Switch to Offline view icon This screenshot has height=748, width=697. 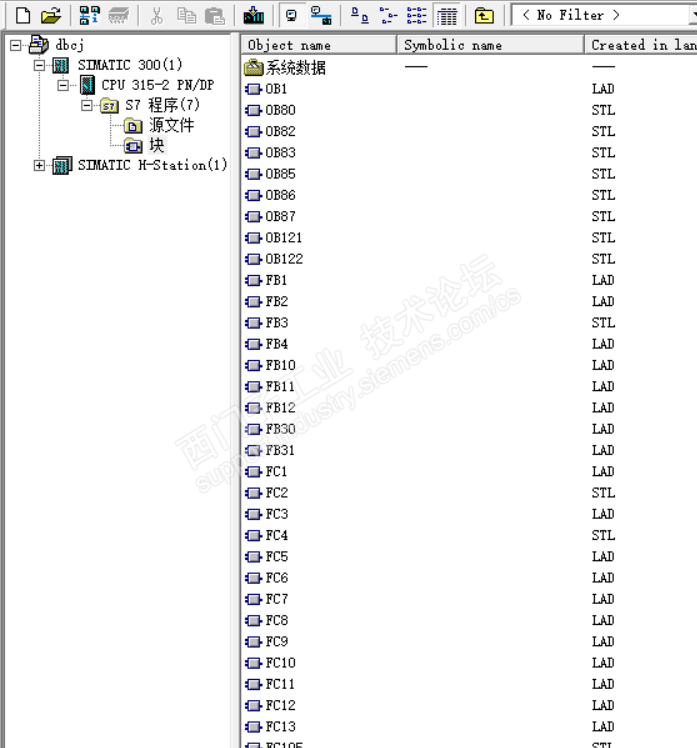pos(291,16)
